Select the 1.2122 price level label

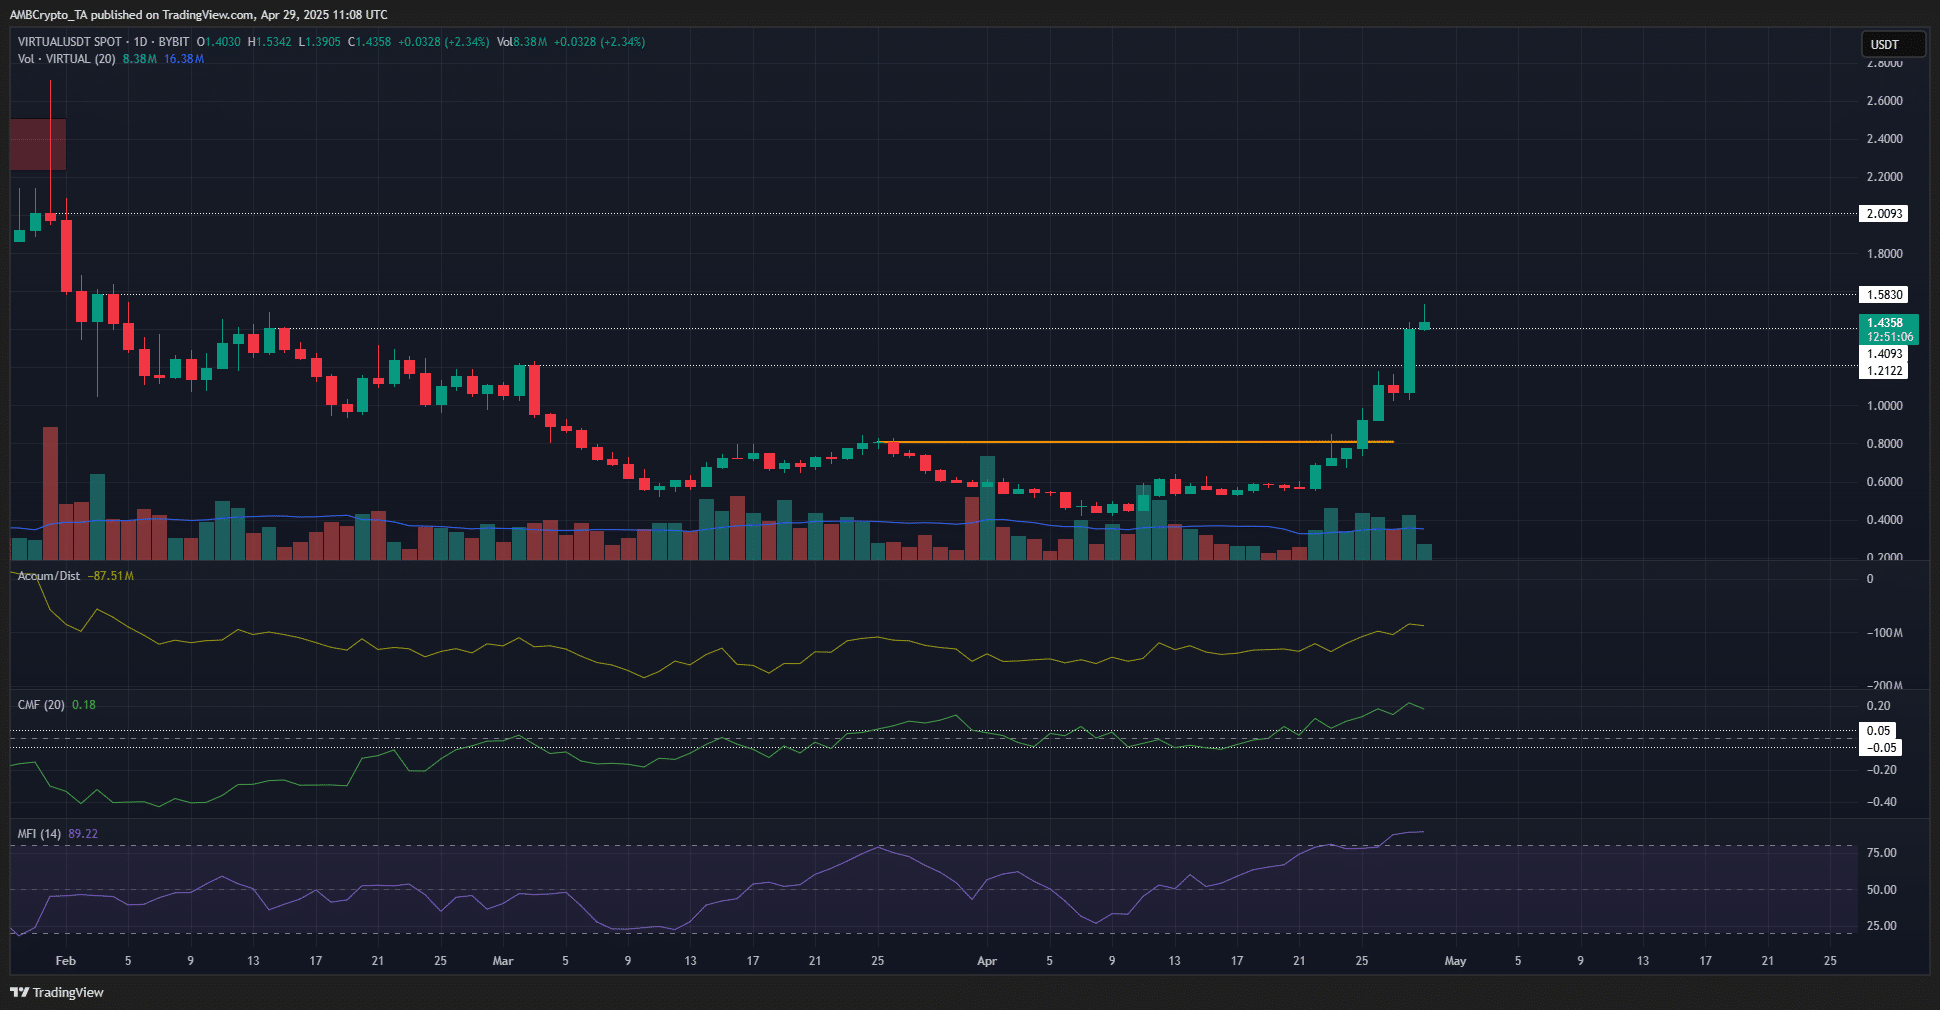pyautogui.click(x=1884, y=371)
